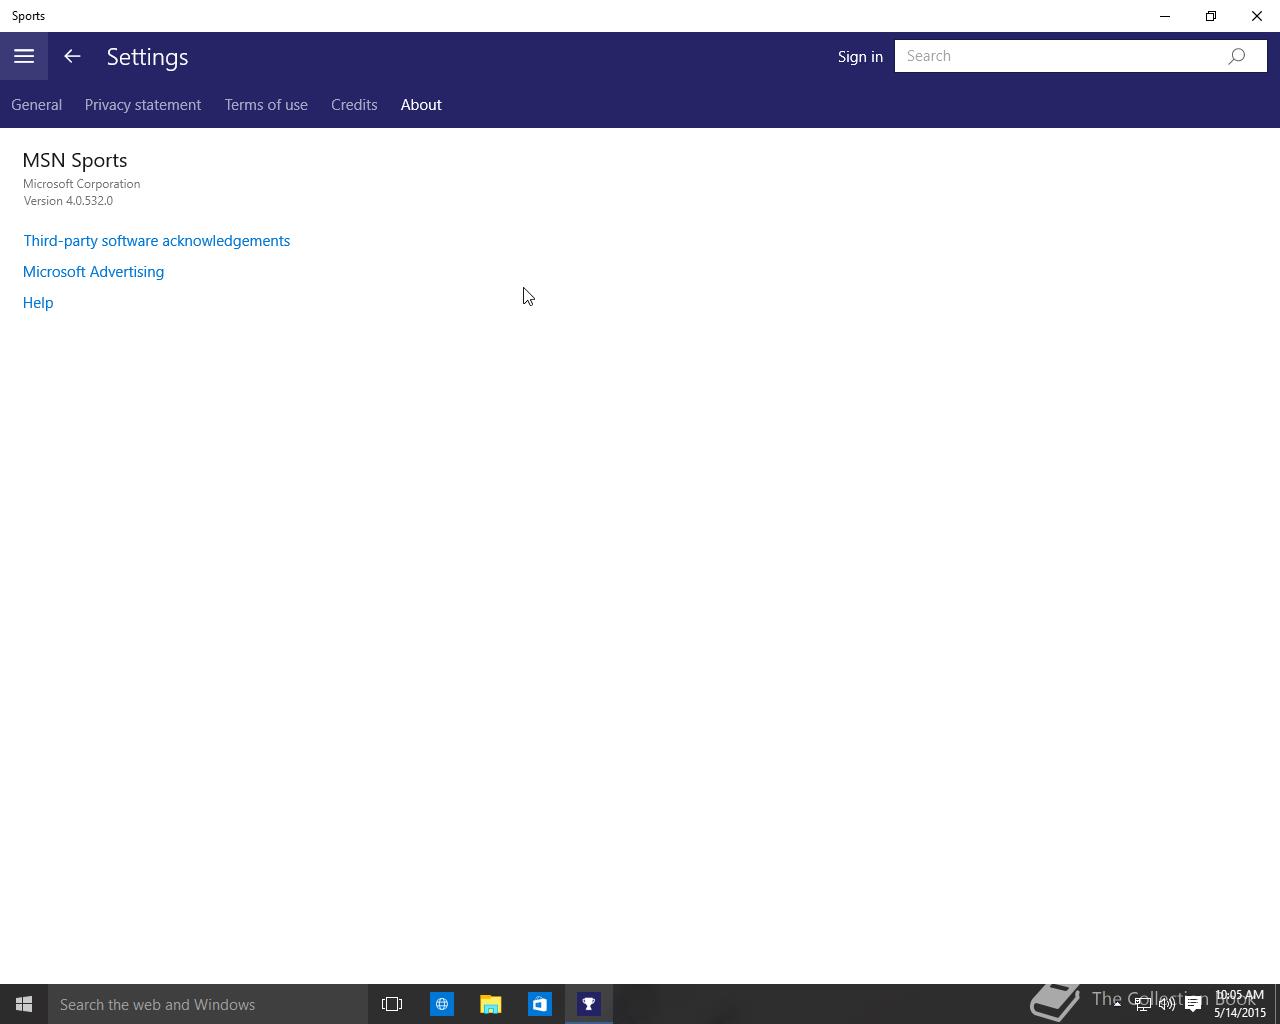This screenshot has height=1024, width=1280.
Task: Minimize the Sports window
Action: tap(1165, 16)
